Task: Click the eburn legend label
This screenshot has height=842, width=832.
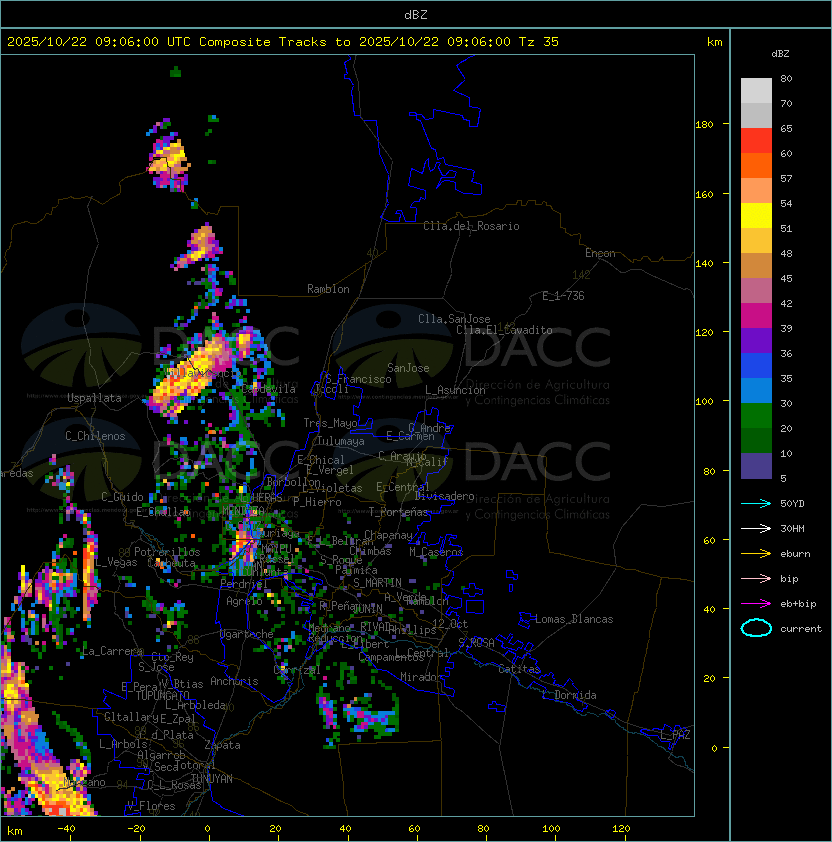Action: [795, 554]
